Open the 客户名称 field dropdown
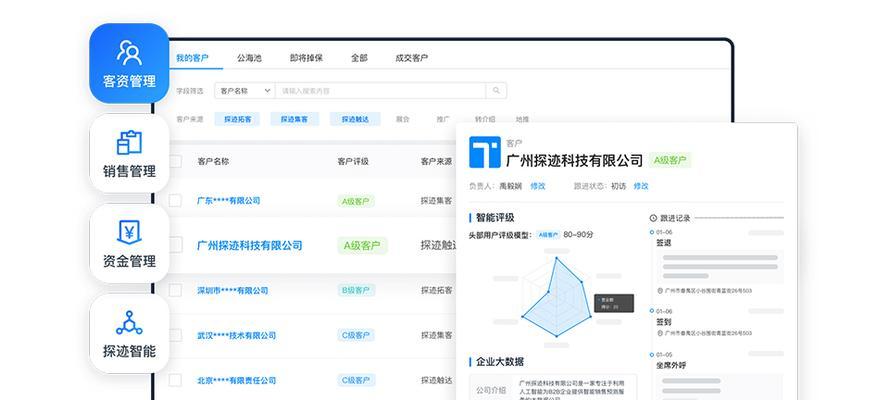Viewport: 889px width, 400px height. click(244, 91)
